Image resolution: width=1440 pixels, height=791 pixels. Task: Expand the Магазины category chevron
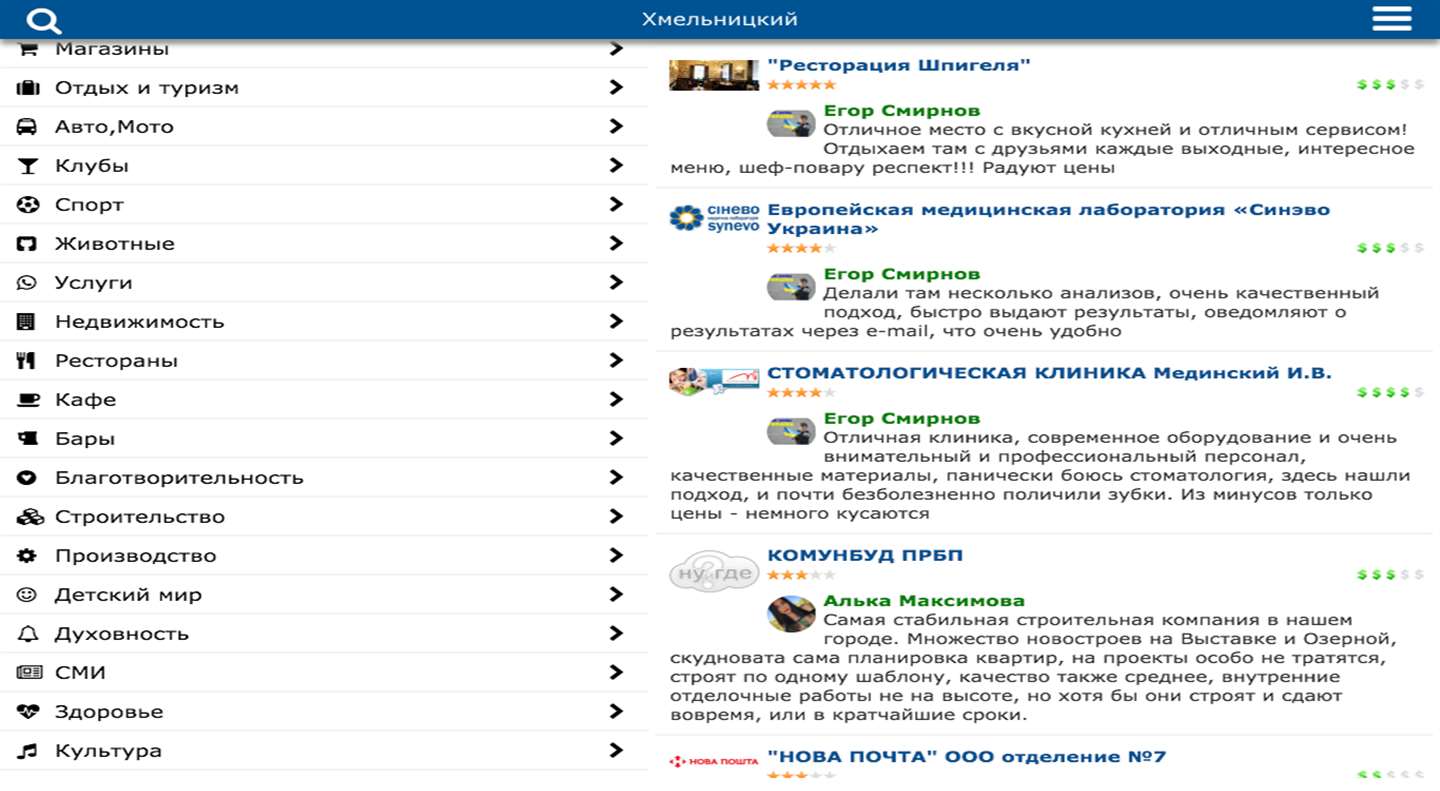[x=617, y=48]
